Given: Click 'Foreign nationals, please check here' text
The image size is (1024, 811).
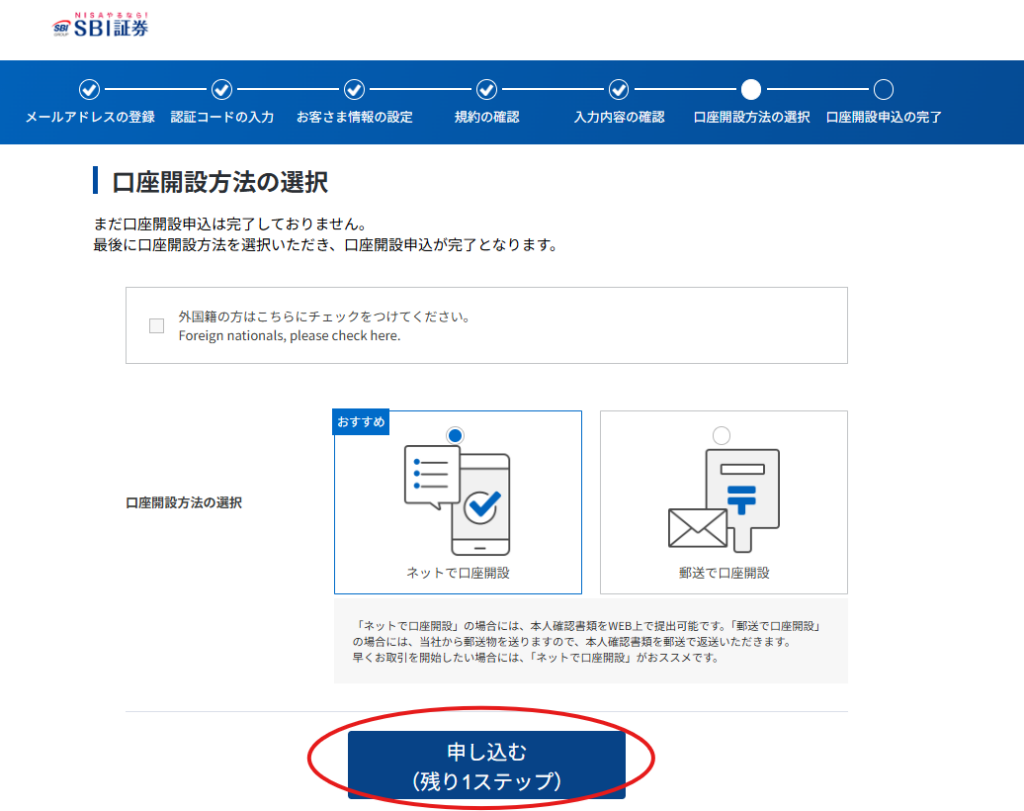Looking at the screenshot, I should (x=289, y=336).
